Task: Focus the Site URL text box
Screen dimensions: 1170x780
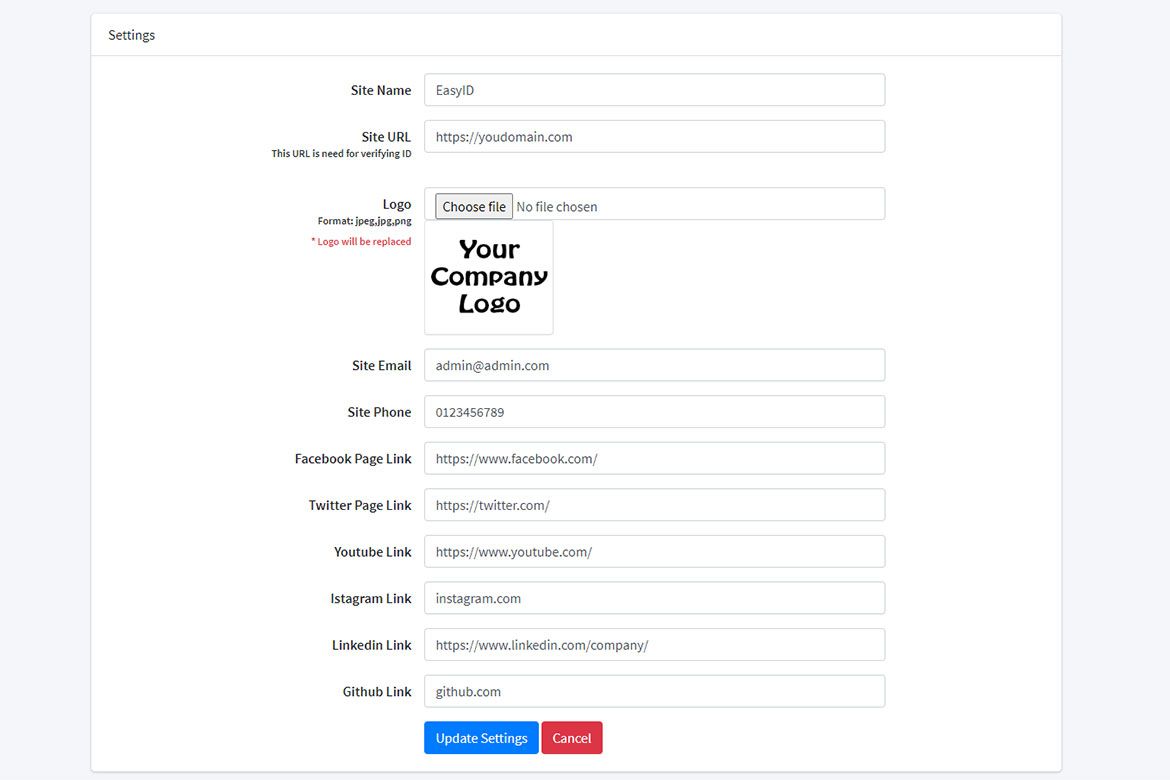Action: (x=654, y=137)
